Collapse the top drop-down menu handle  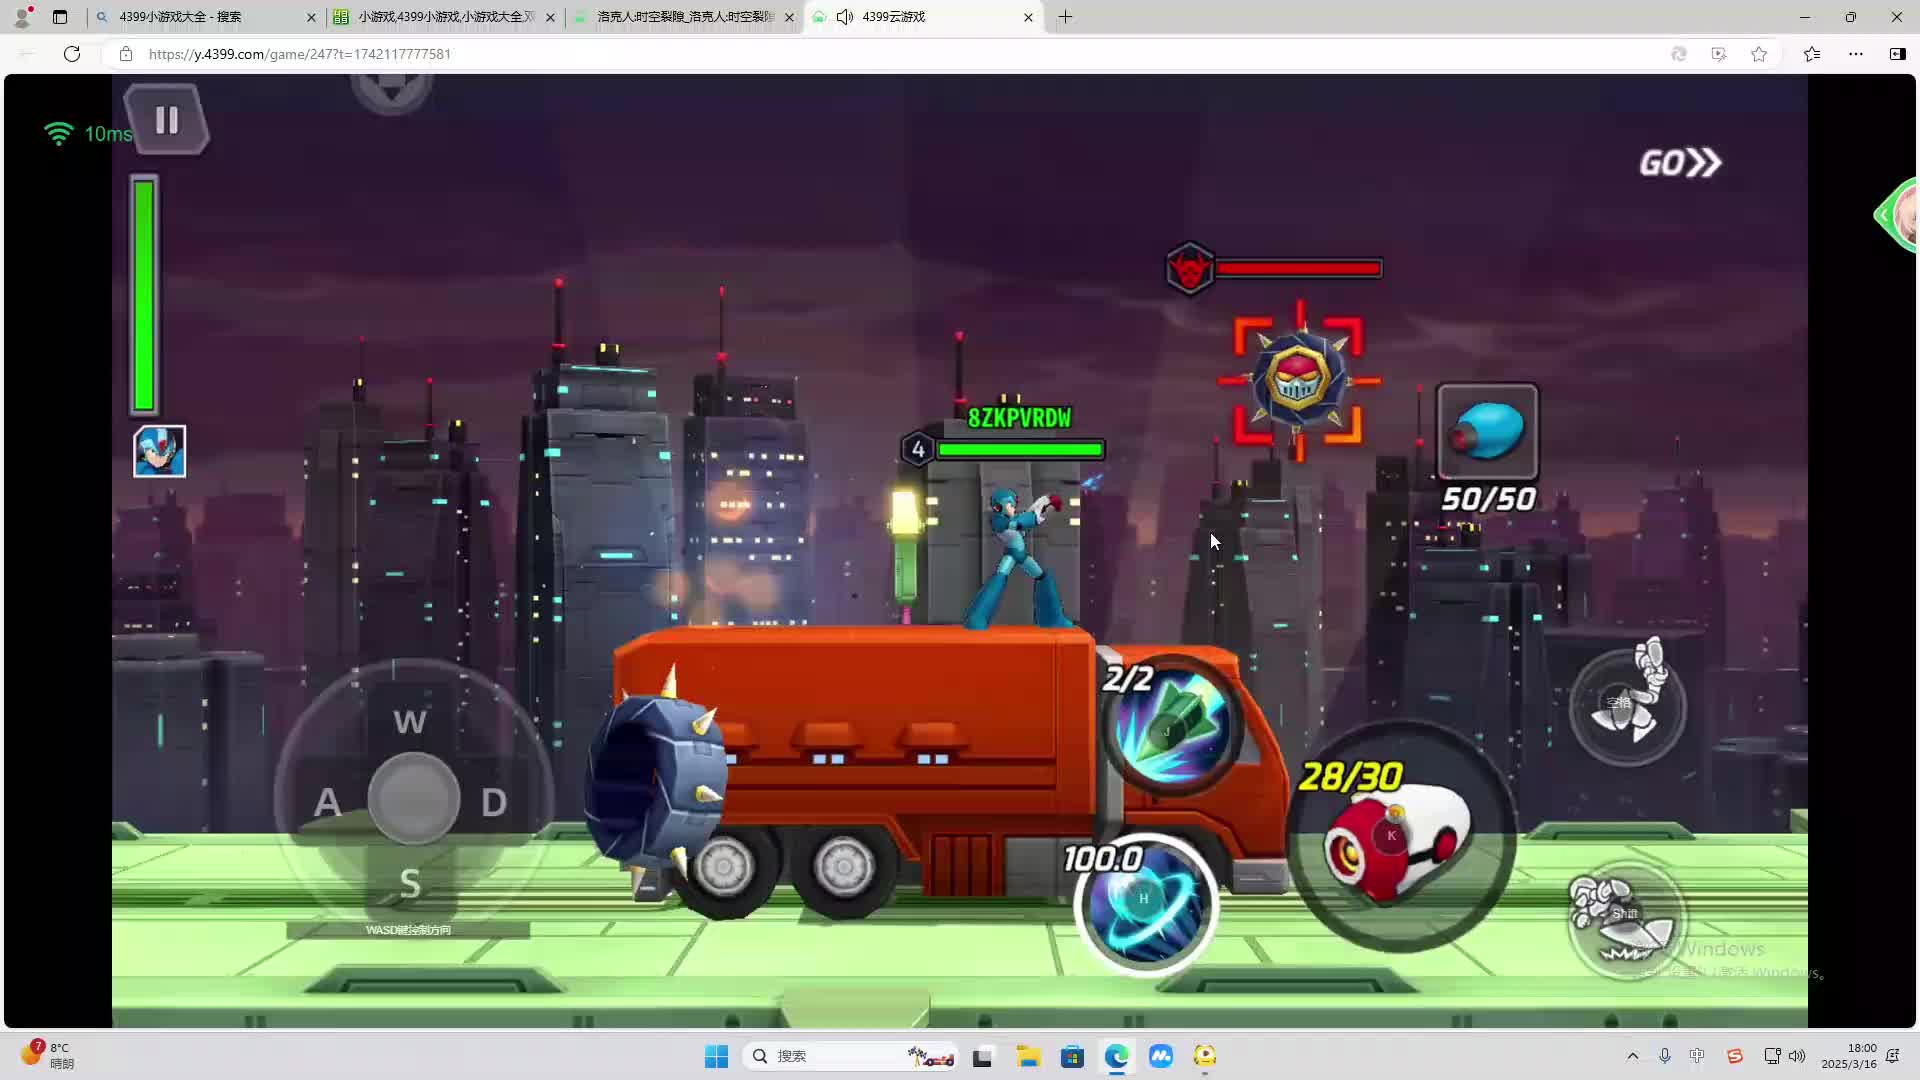[391, 90]
